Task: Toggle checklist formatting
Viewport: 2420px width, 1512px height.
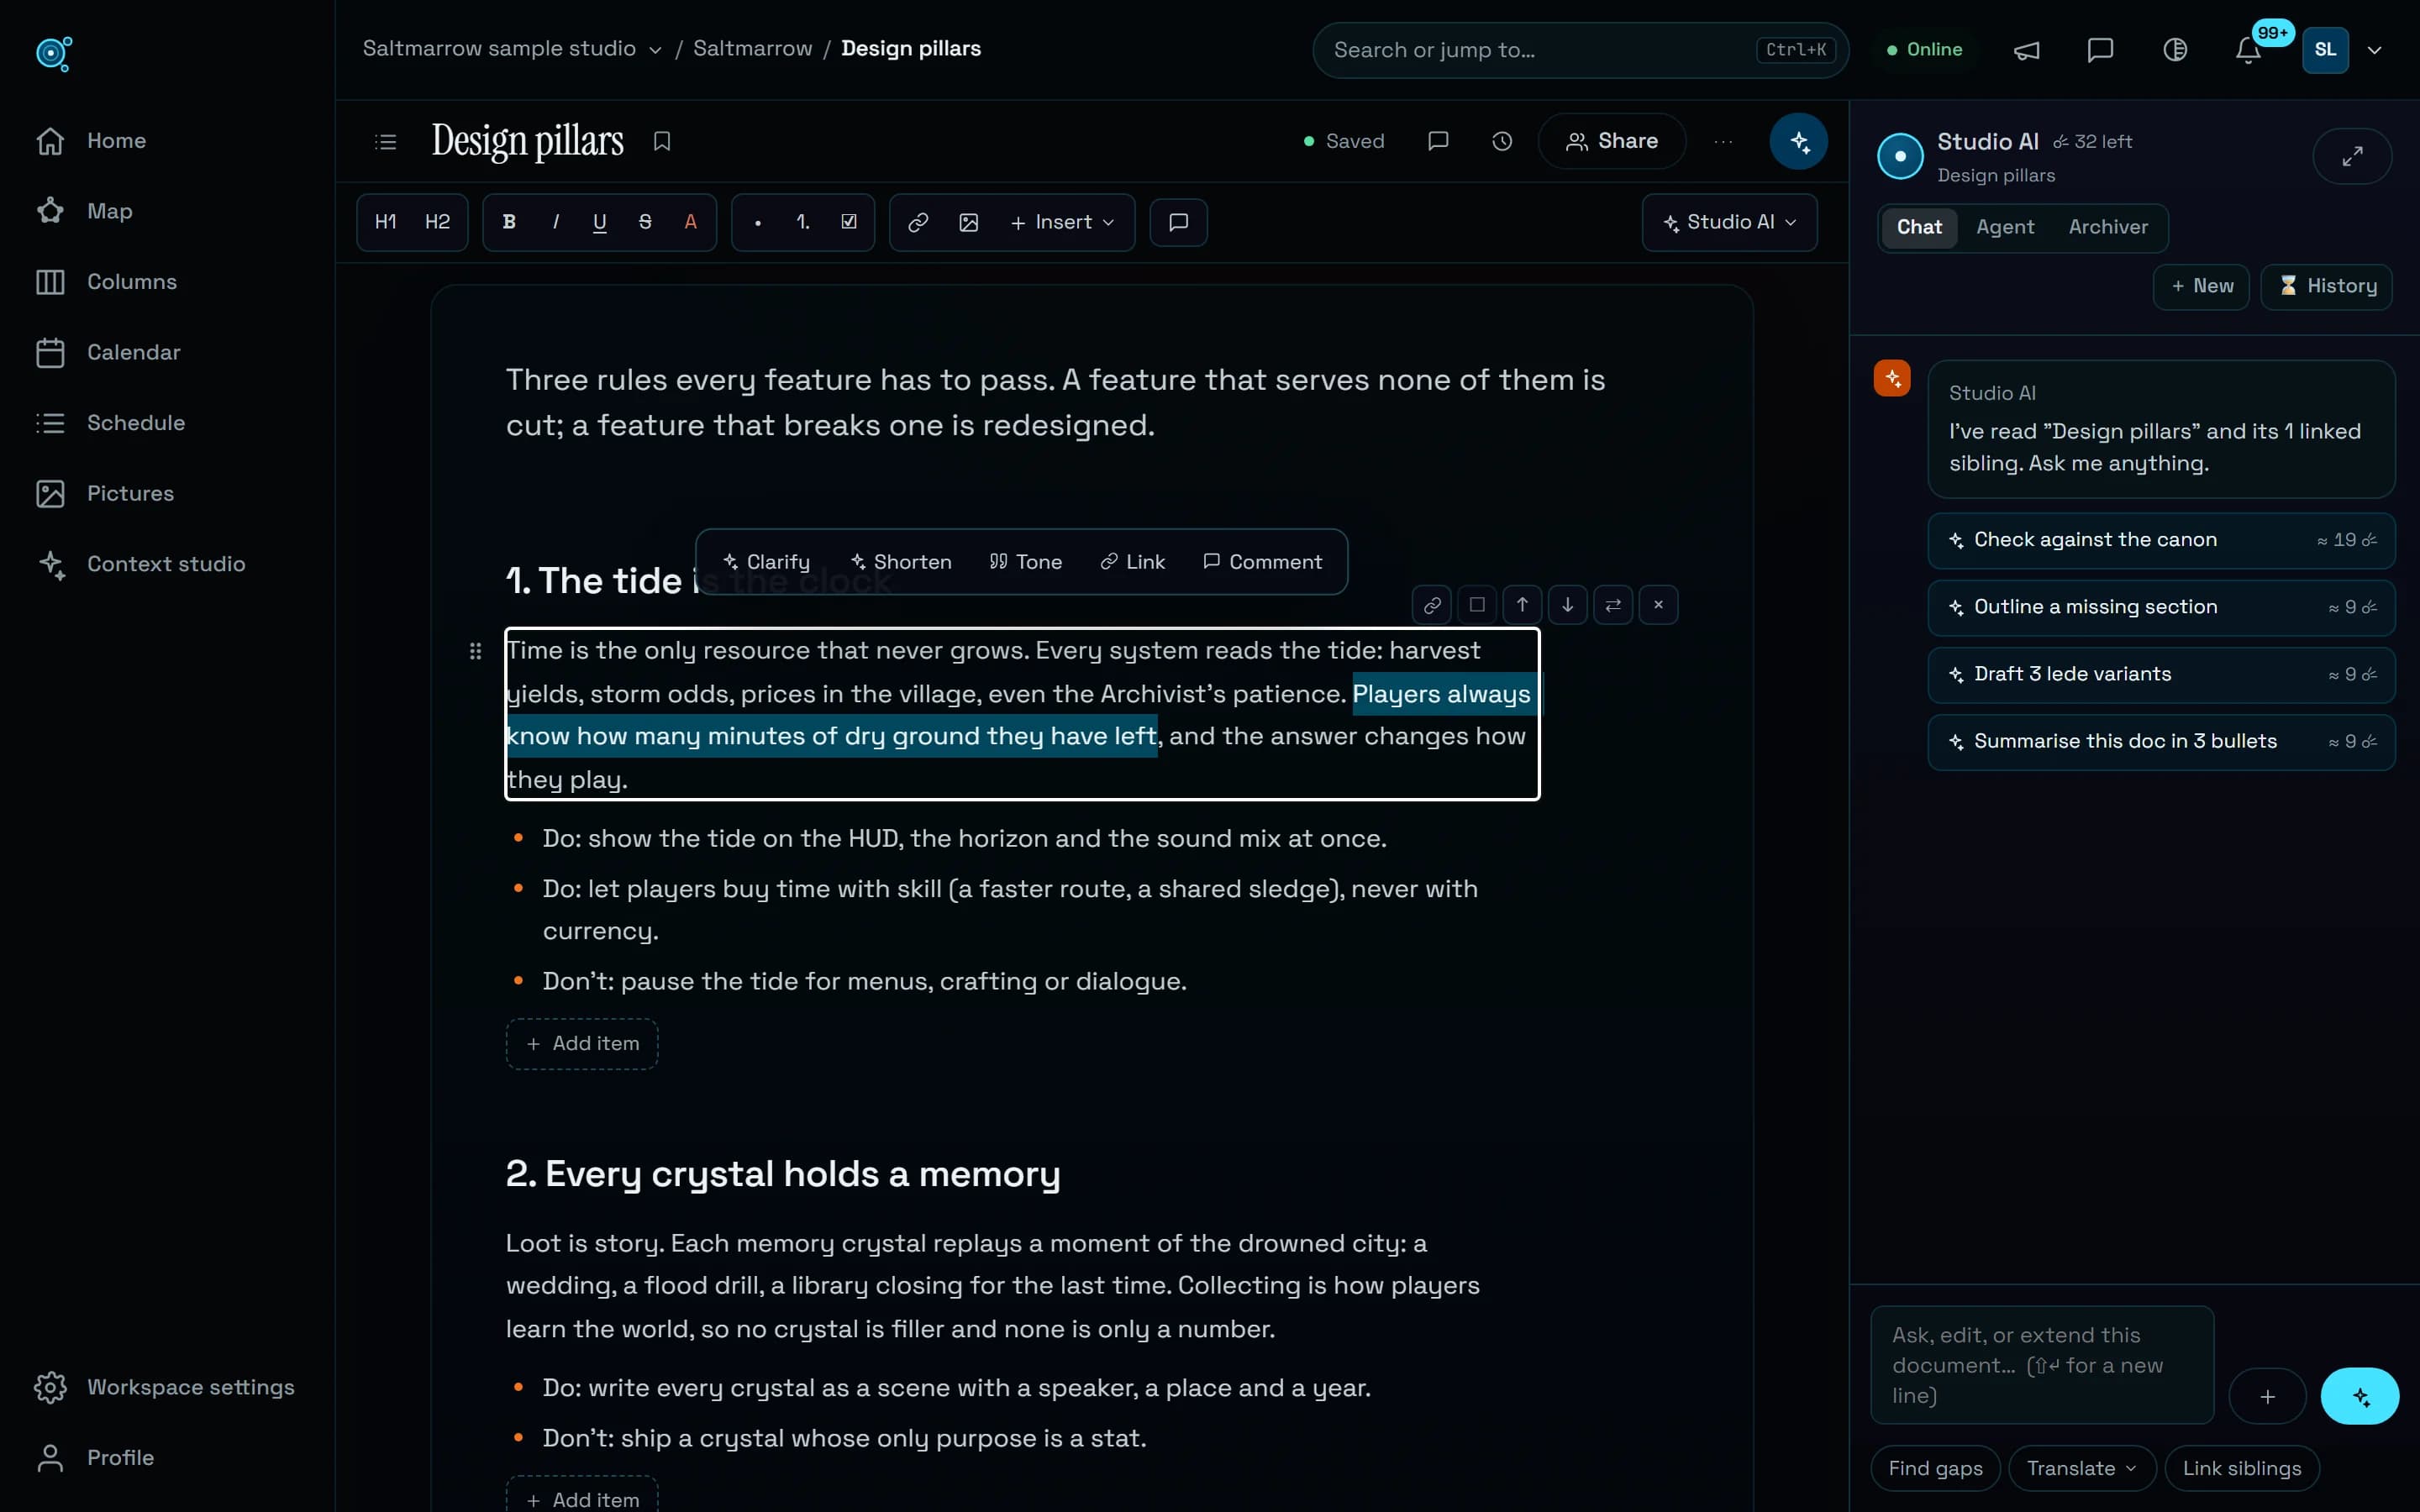Action: [x=849, y=222]
